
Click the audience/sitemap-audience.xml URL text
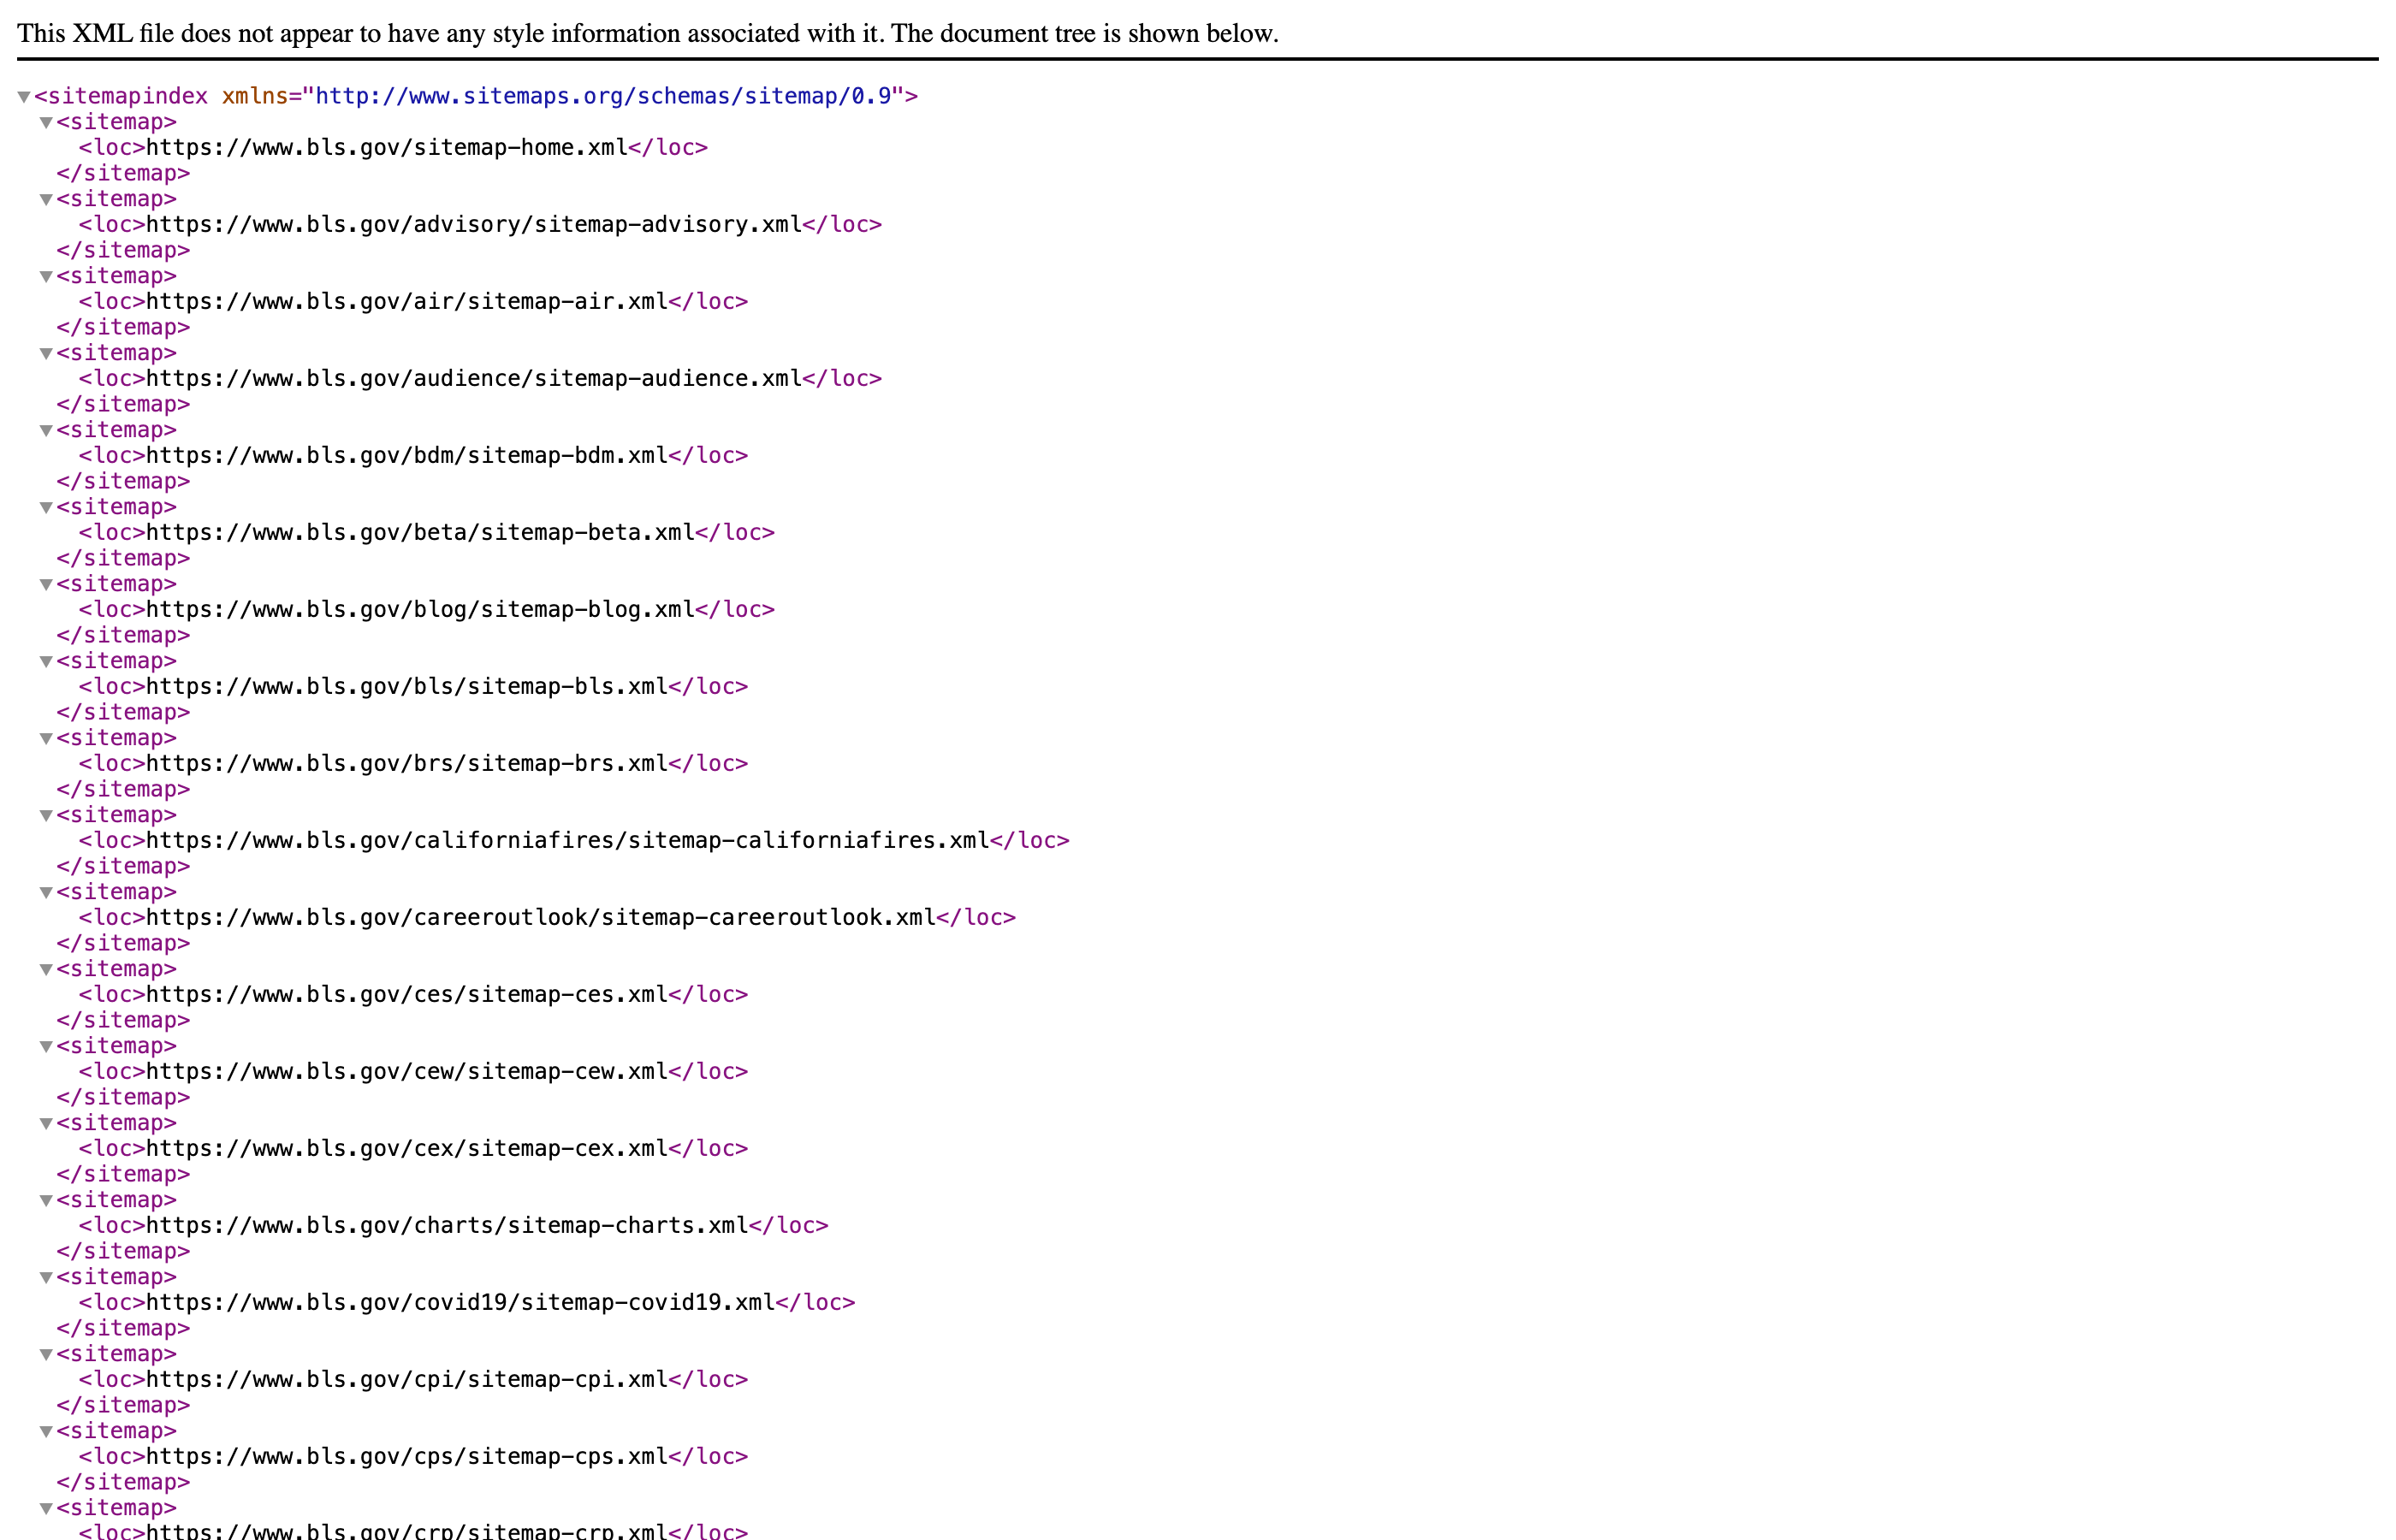tap(474, 379)
